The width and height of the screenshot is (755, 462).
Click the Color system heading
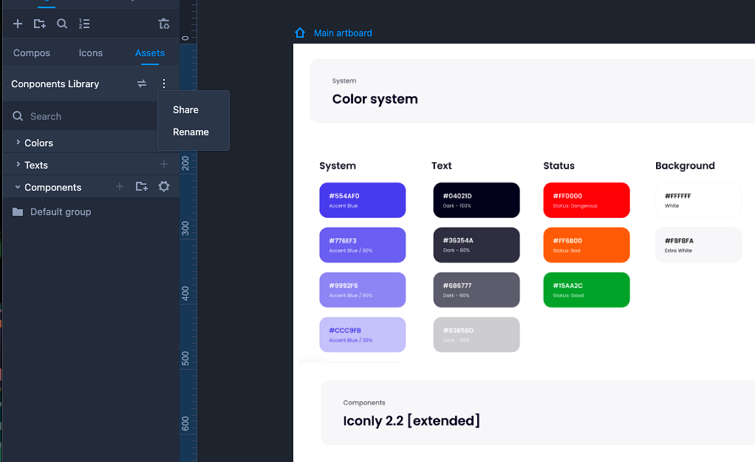[375, 99]
